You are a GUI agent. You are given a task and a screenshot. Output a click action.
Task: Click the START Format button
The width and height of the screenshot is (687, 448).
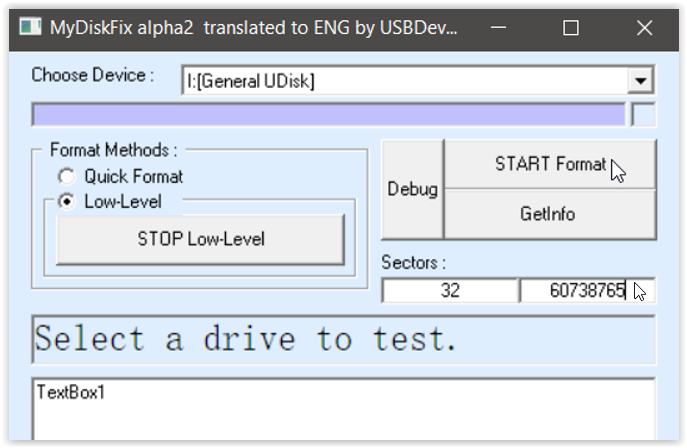[x=550, y=164]
